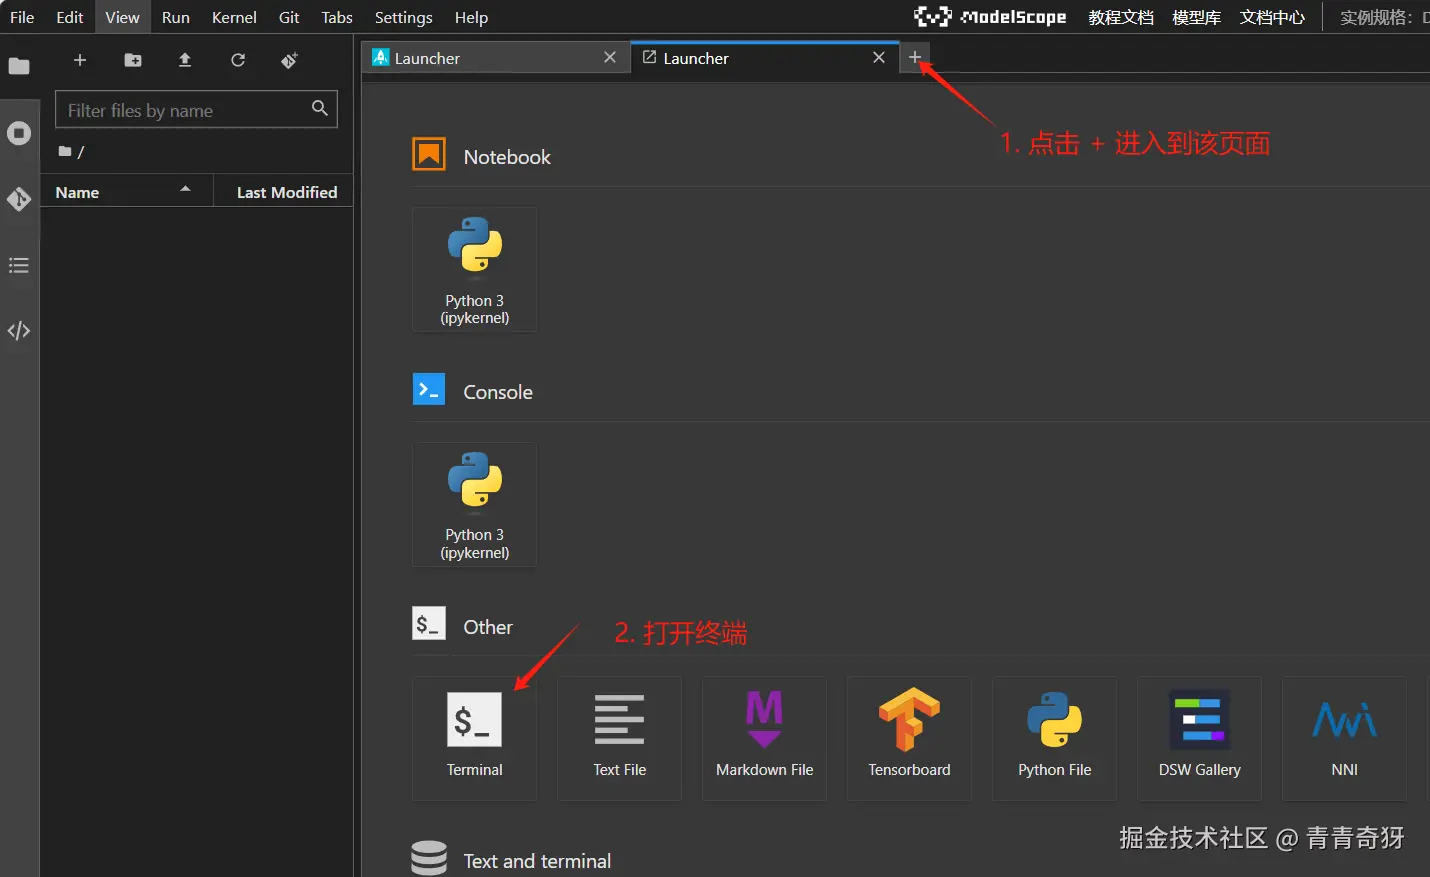The height and width of the screenshot is (877, 1430).
Task: Sort files by Name column
Action: (126, 192)
